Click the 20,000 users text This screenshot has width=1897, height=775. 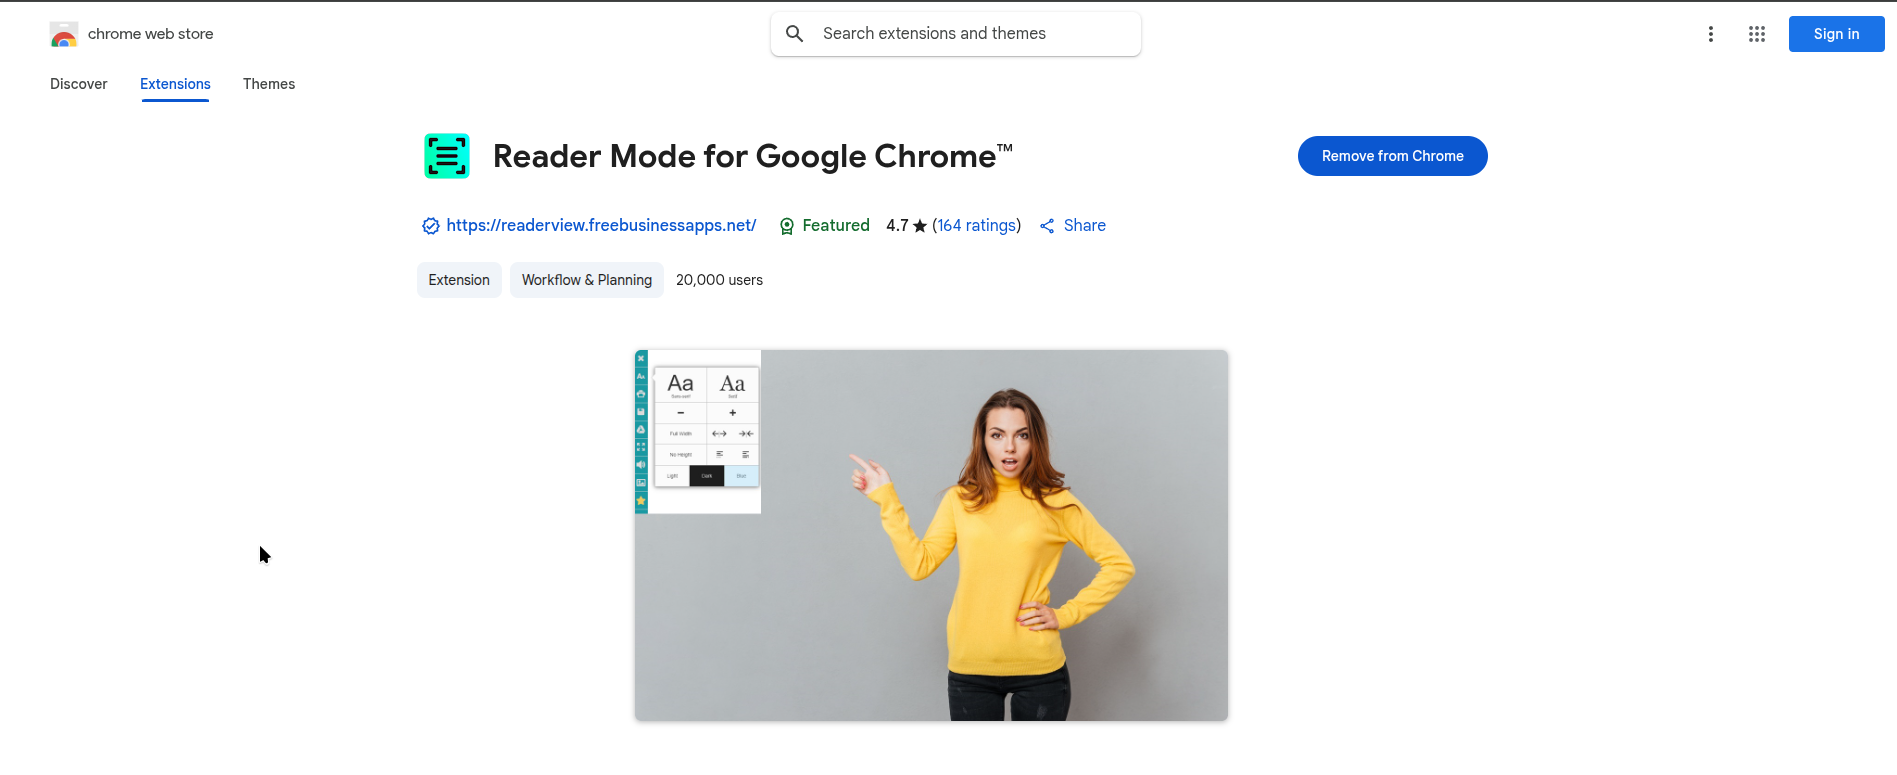click(x=719, y=280)
